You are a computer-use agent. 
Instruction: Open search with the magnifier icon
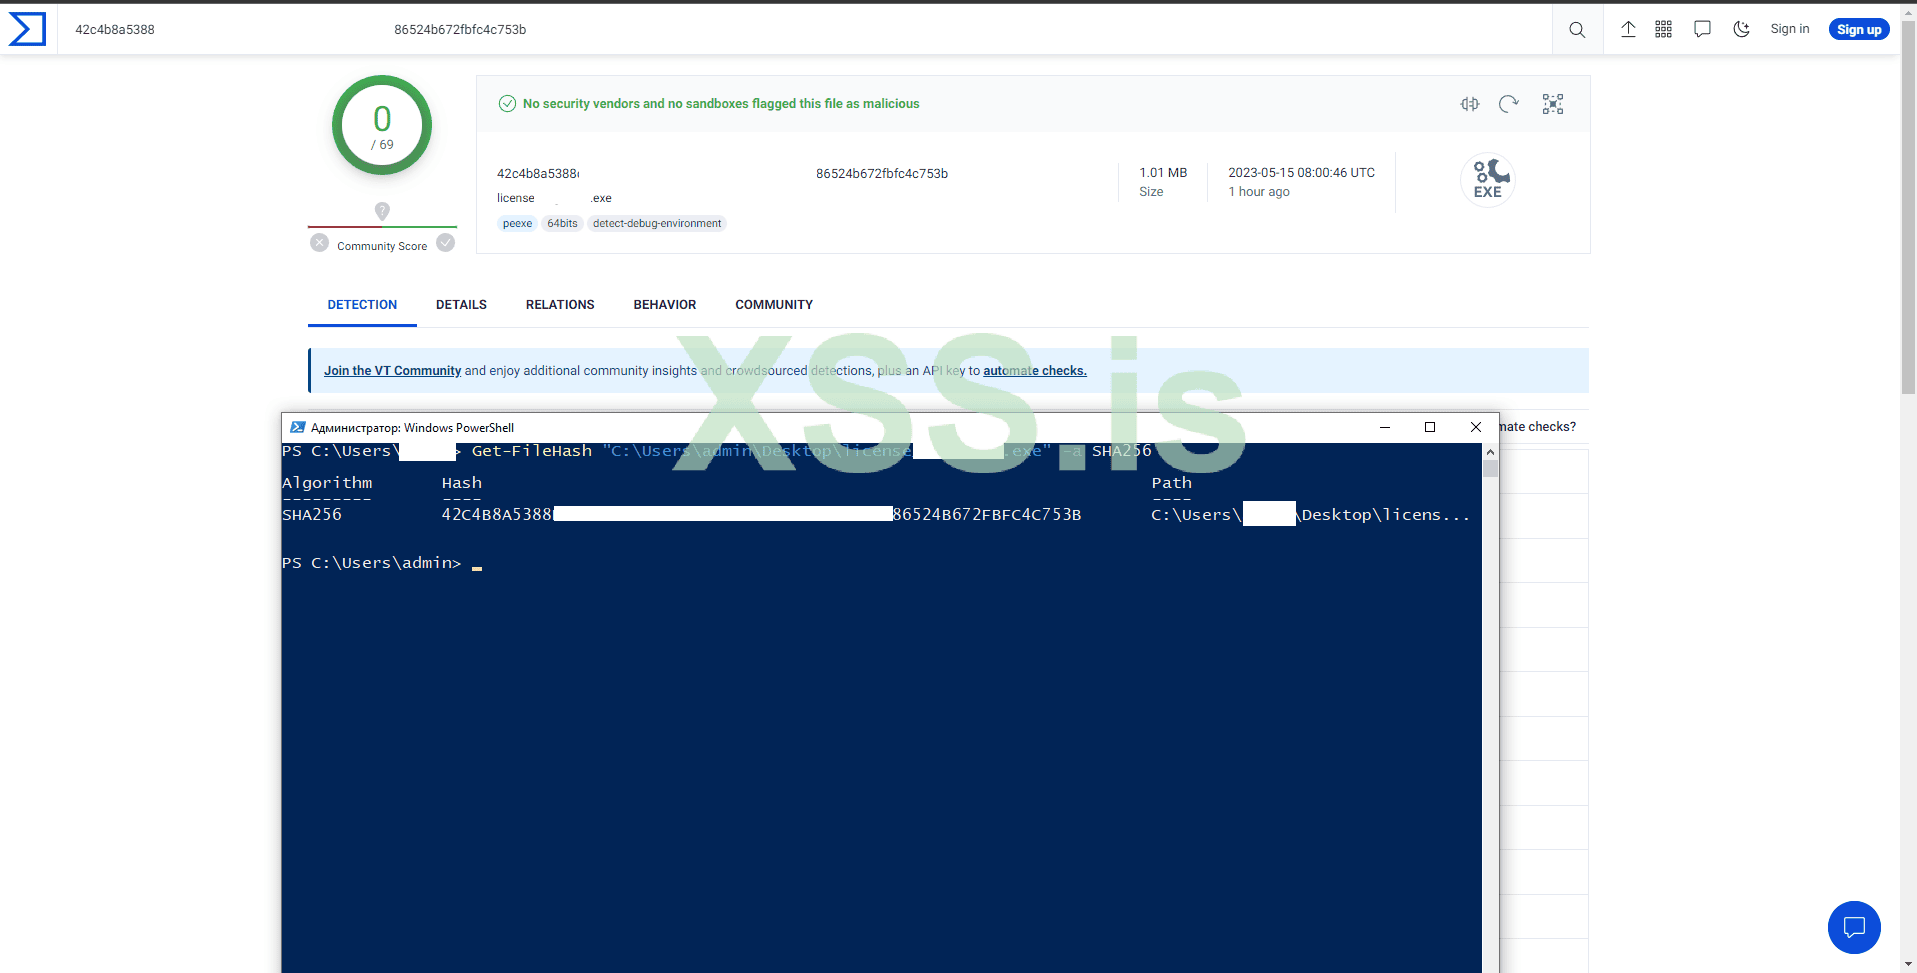click(x=1577, y=30)
